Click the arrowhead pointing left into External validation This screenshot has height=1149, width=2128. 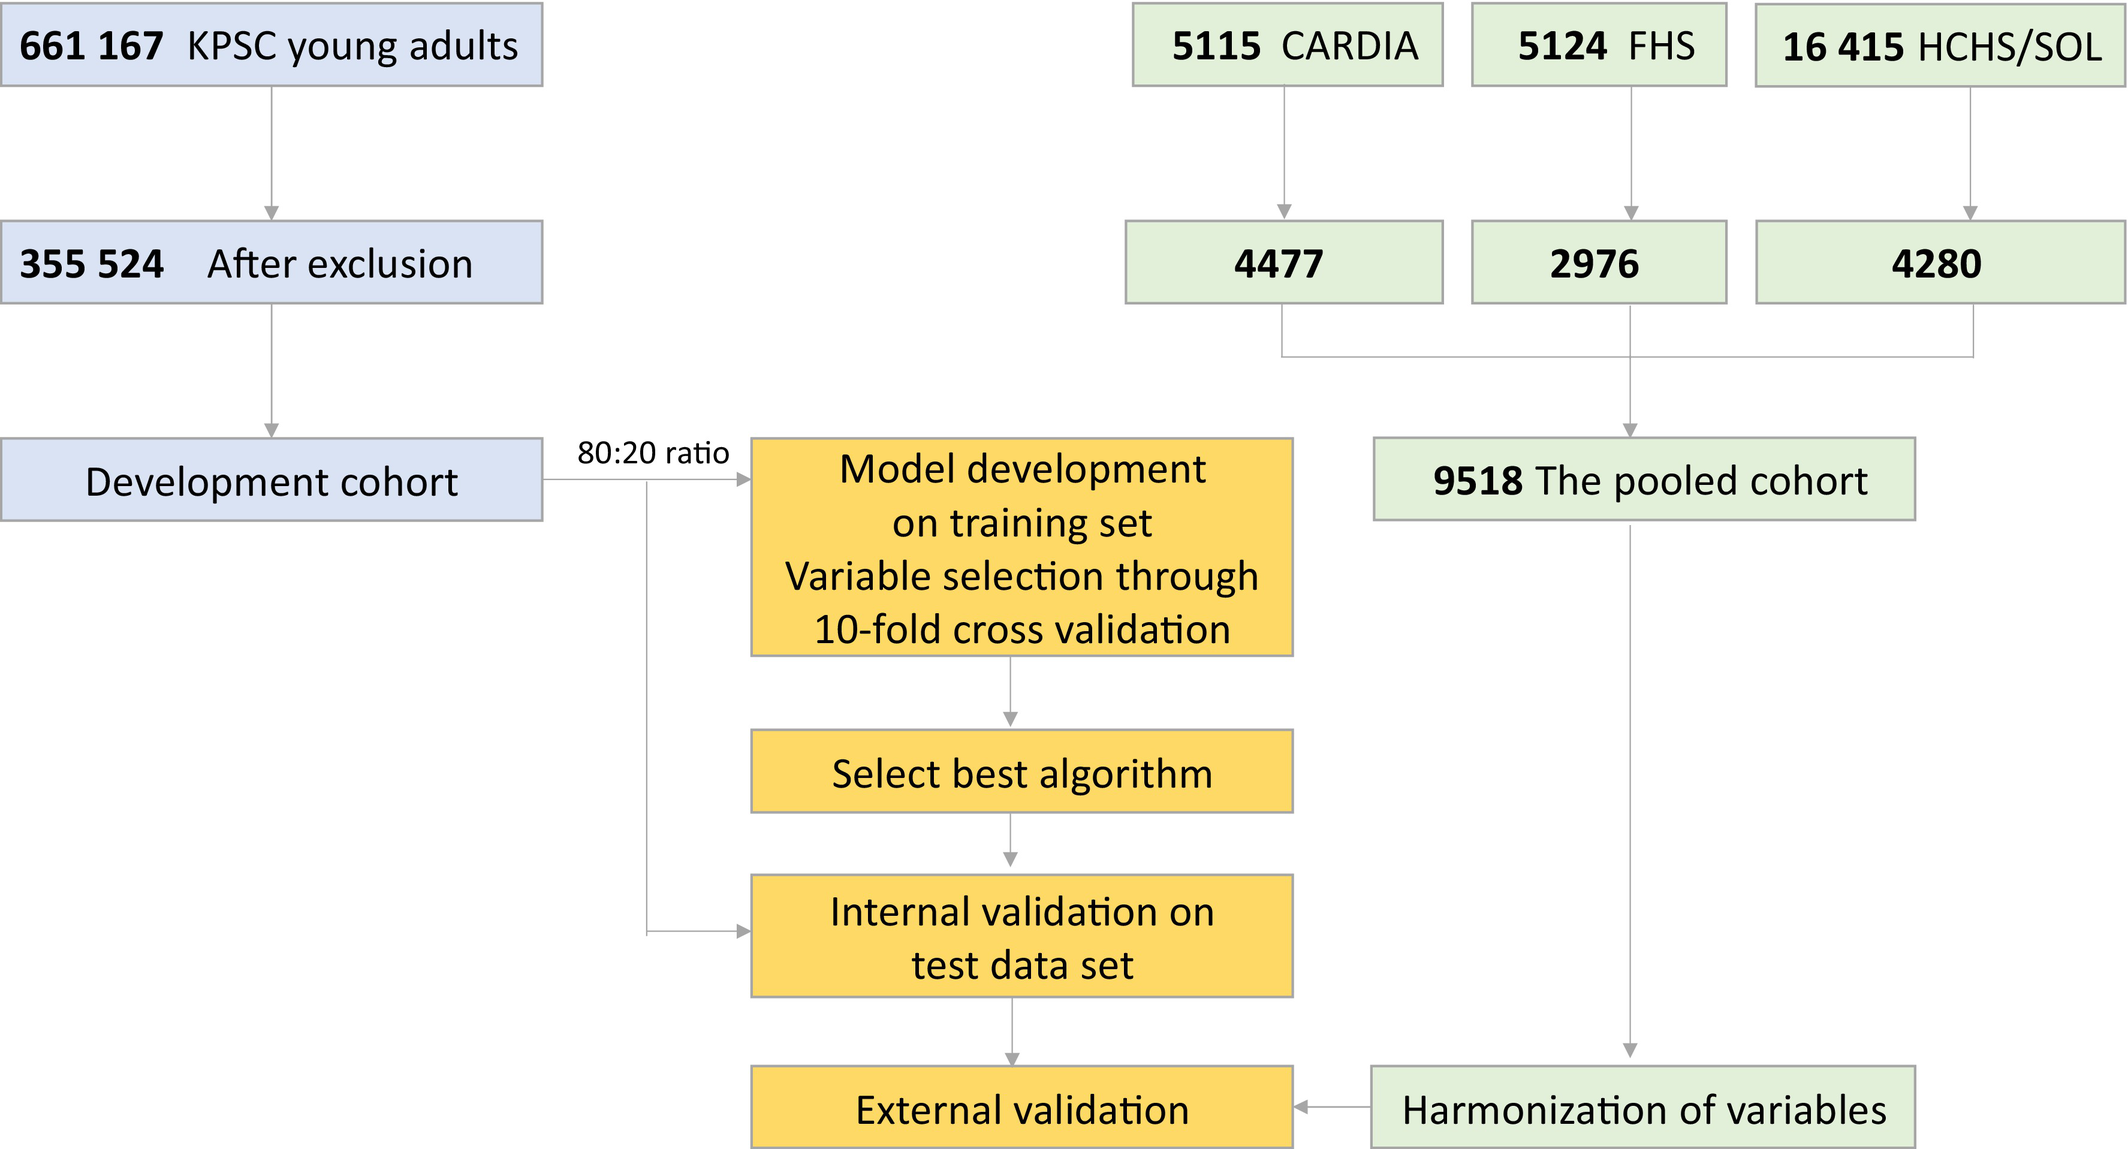click(x=1302, y=1107)
